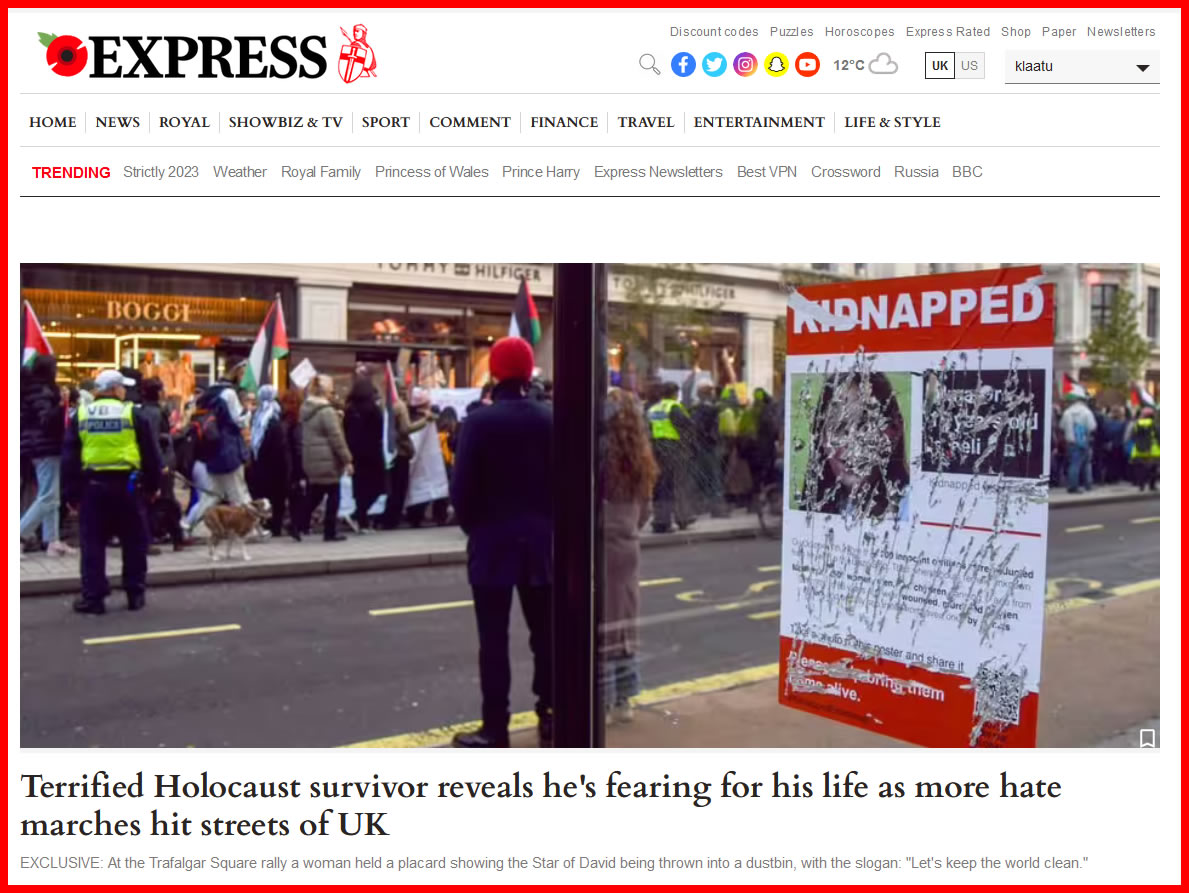Open the Strictly 2023 trending link
The height and width of the screenshot is (893, 1189).
tap(161, 172)
